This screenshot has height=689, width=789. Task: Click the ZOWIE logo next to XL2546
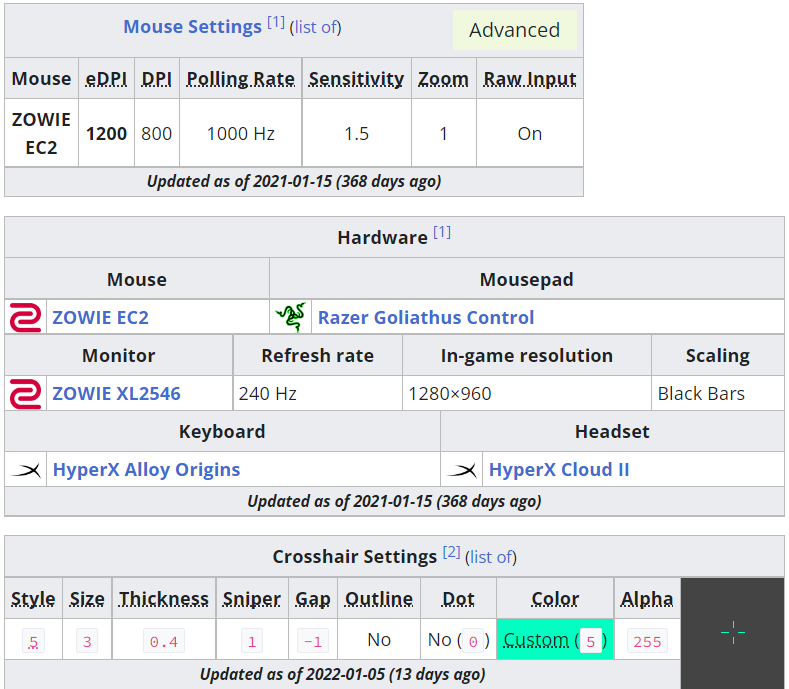pos(26,394)
